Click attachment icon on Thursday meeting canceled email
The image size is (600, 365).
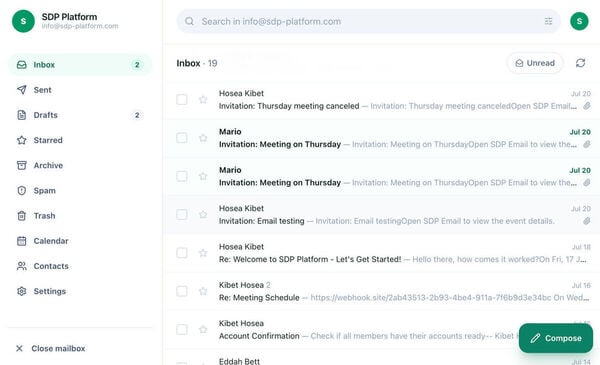click(x=587, y=106)
